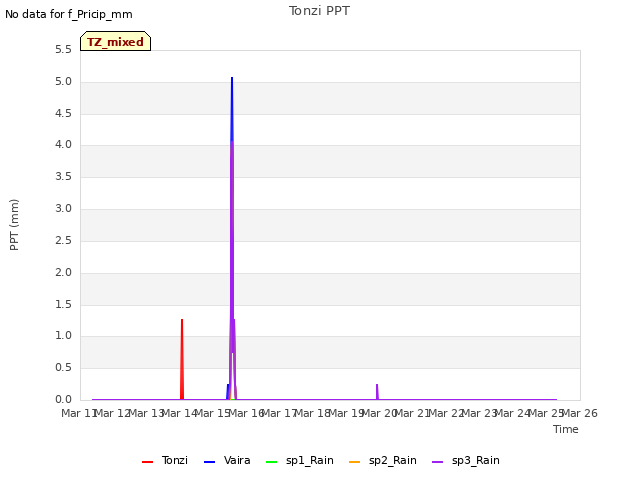Click the PPT (mm) y-axis label
This screenshot has width=640, height=480.
pos(14,225)
